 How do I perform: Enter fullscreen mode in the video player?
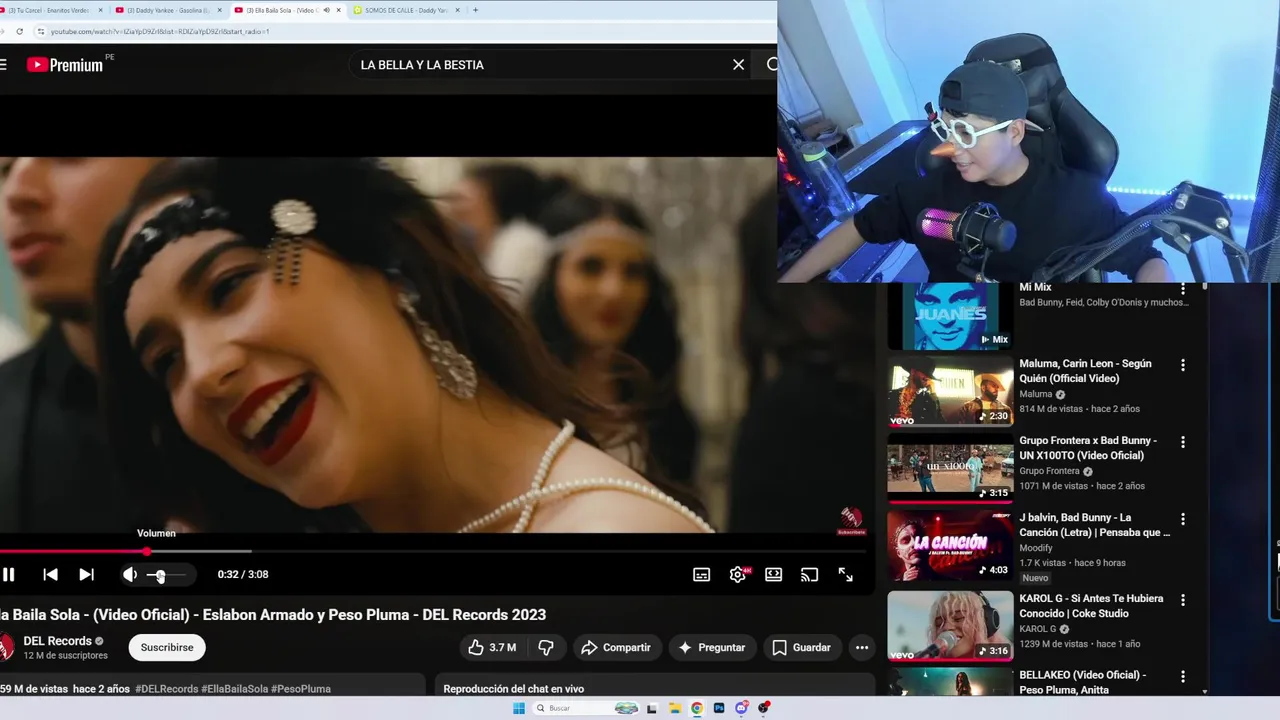click(846, 574)
